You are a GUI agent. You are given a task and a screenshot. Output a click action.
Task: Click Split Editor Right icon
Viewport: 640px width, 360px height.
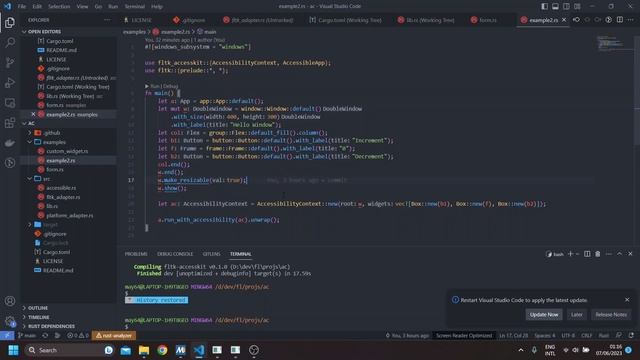[x=620, y=20]
